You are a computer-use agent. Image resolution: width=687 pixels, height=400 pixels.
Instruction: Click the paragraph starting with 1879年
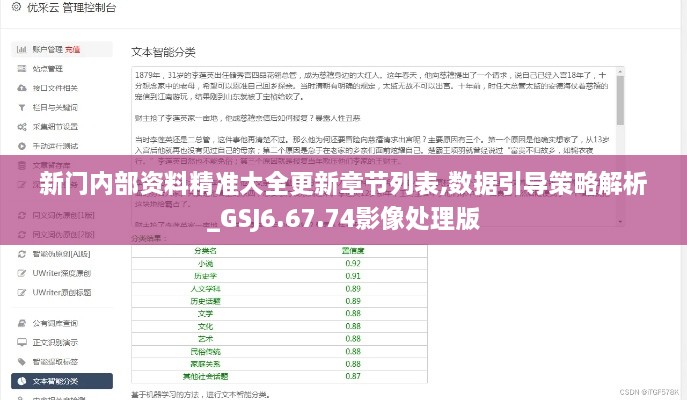point(371,86)
